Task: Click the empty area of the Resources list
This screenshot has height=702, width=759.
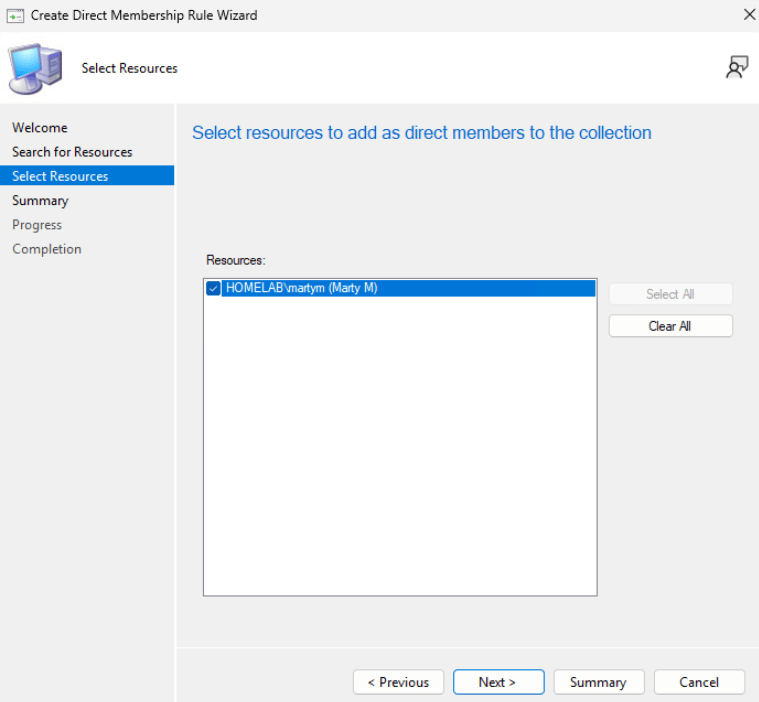Action: [400, 450]
